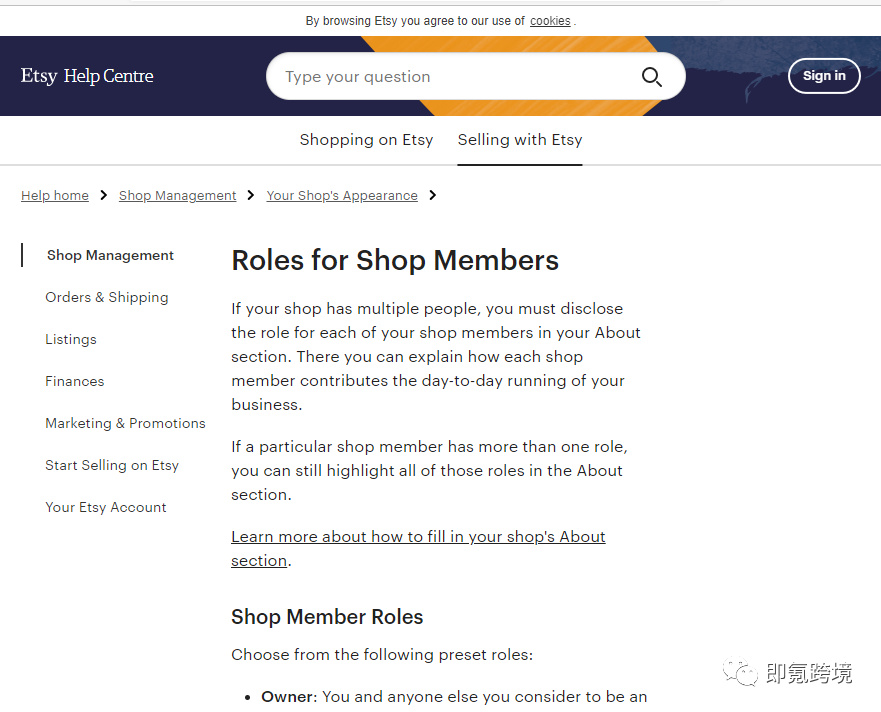Select Shop Management in sidebar
The image size is (881, 712).
pos(110,256)
